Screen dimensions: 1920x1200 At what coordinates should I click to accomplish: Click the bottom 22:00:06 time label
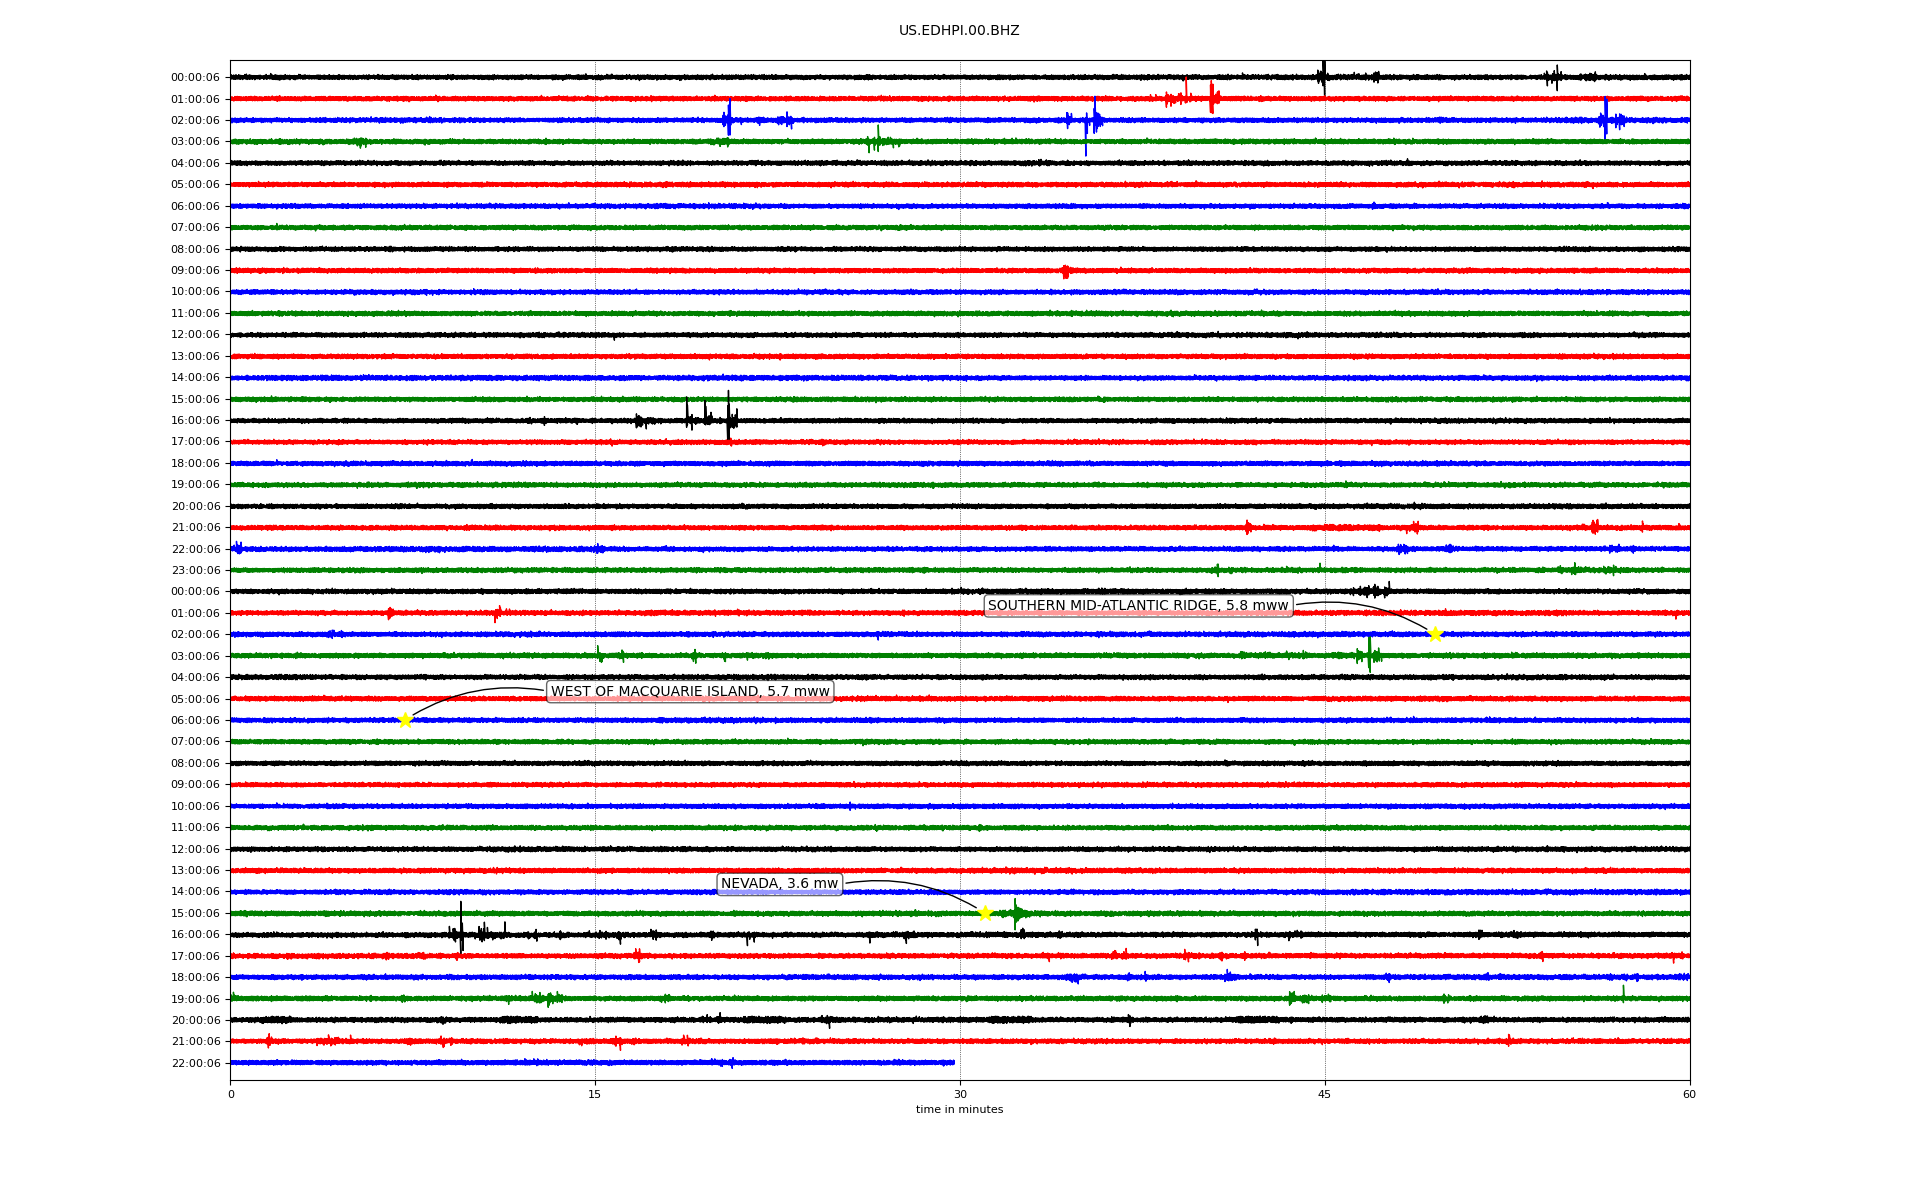click(x=195, y=1064)
